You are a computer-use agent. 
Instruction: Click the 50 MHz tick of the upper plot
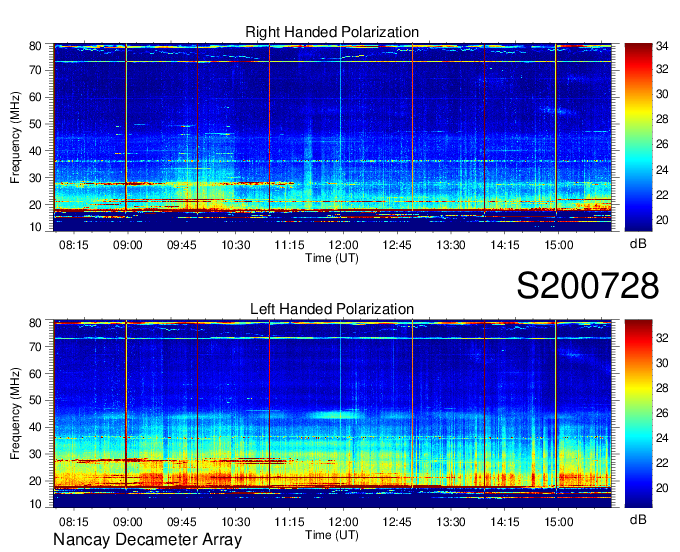coord(35,124)
